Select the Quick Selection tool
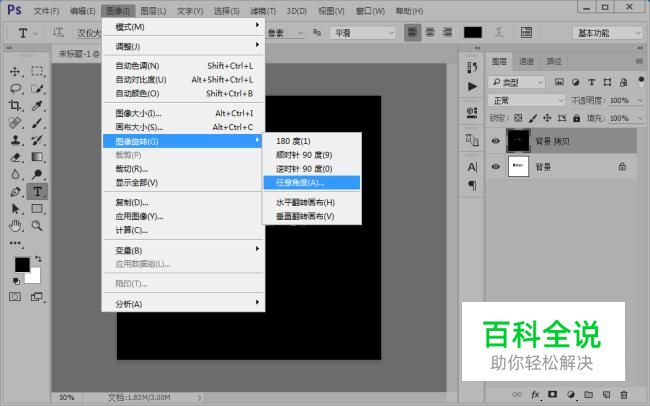The width and height of the screenshot is (650, 406). (37, 88)
